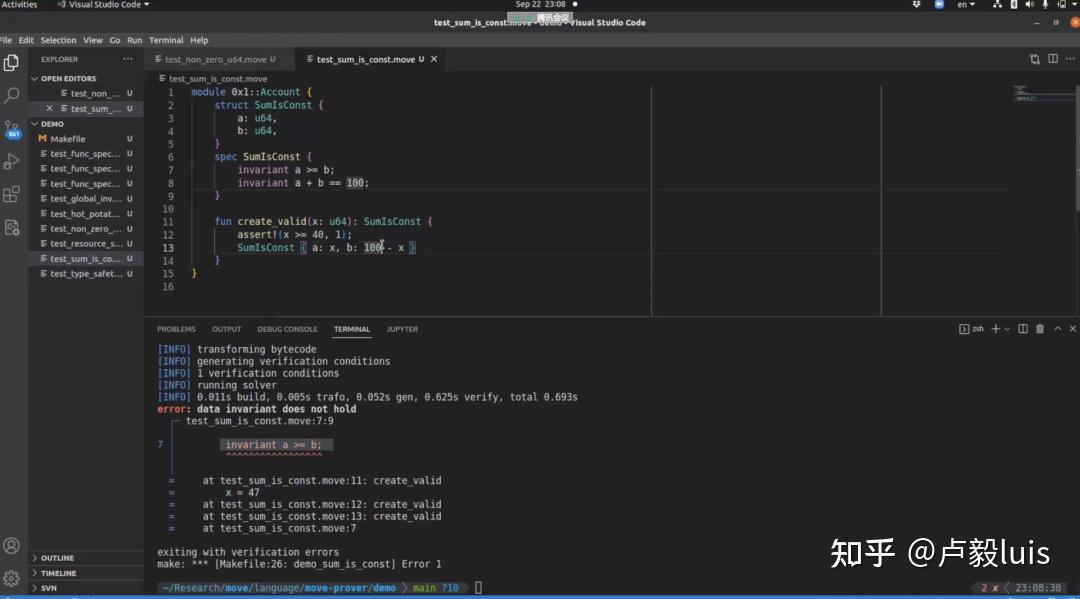Image resolution: width=1080 pixels, height=599 pixels.
Task: Open the Selection menu
Action: [x=58, y=41]
